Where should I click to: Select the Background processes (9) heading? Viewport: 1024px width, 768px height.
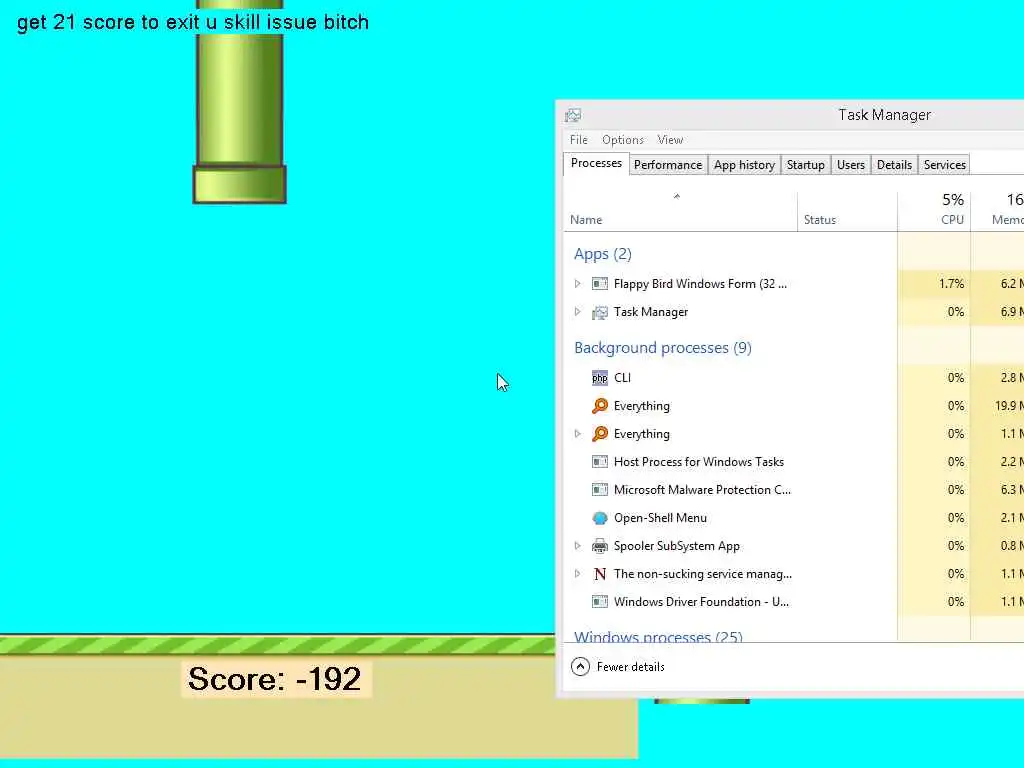662,348
